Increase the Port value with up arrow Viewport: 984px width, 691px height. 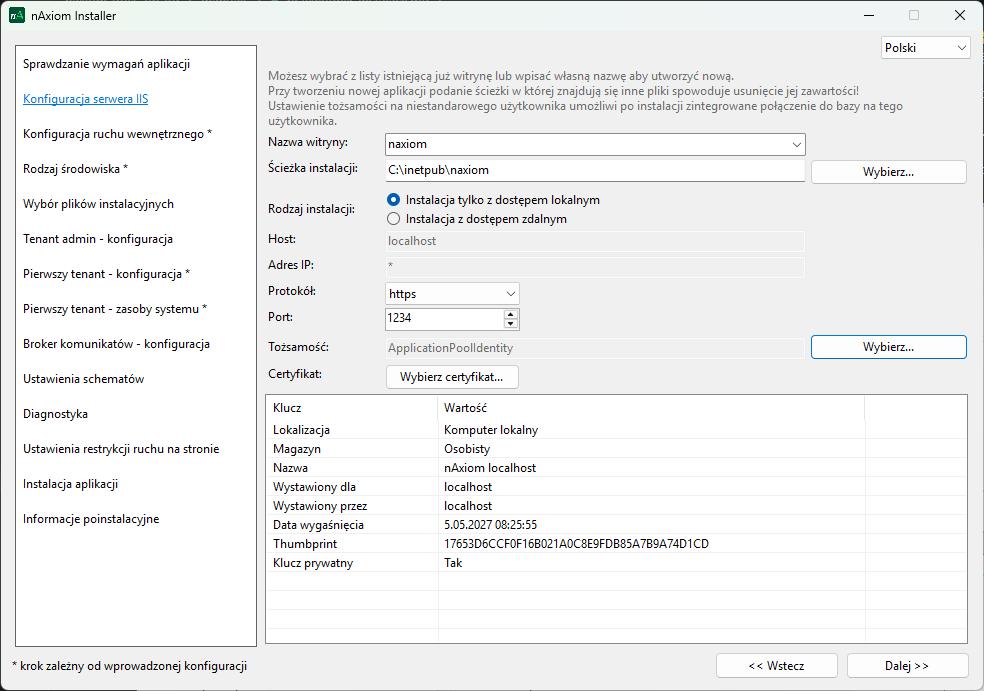511,314
